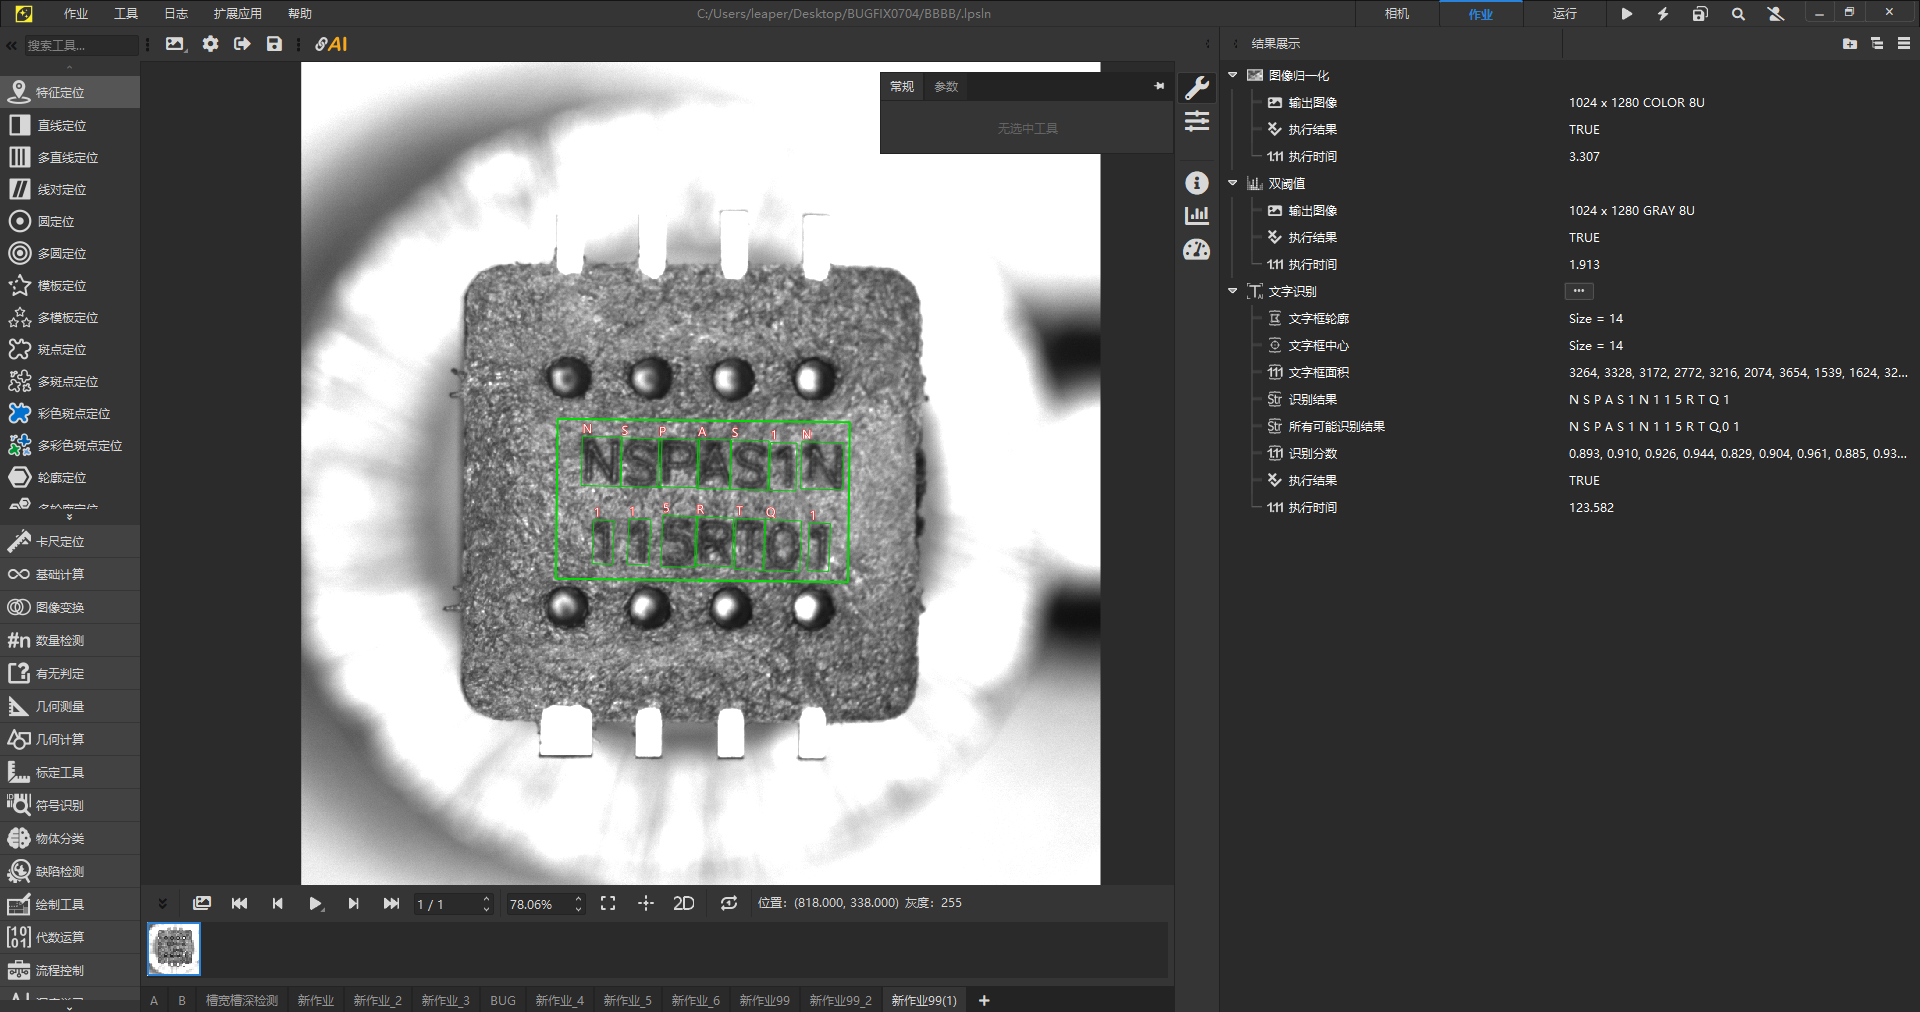
Task: Select the 圆定位 circle locating tool
Action: [x=56, y=221]
